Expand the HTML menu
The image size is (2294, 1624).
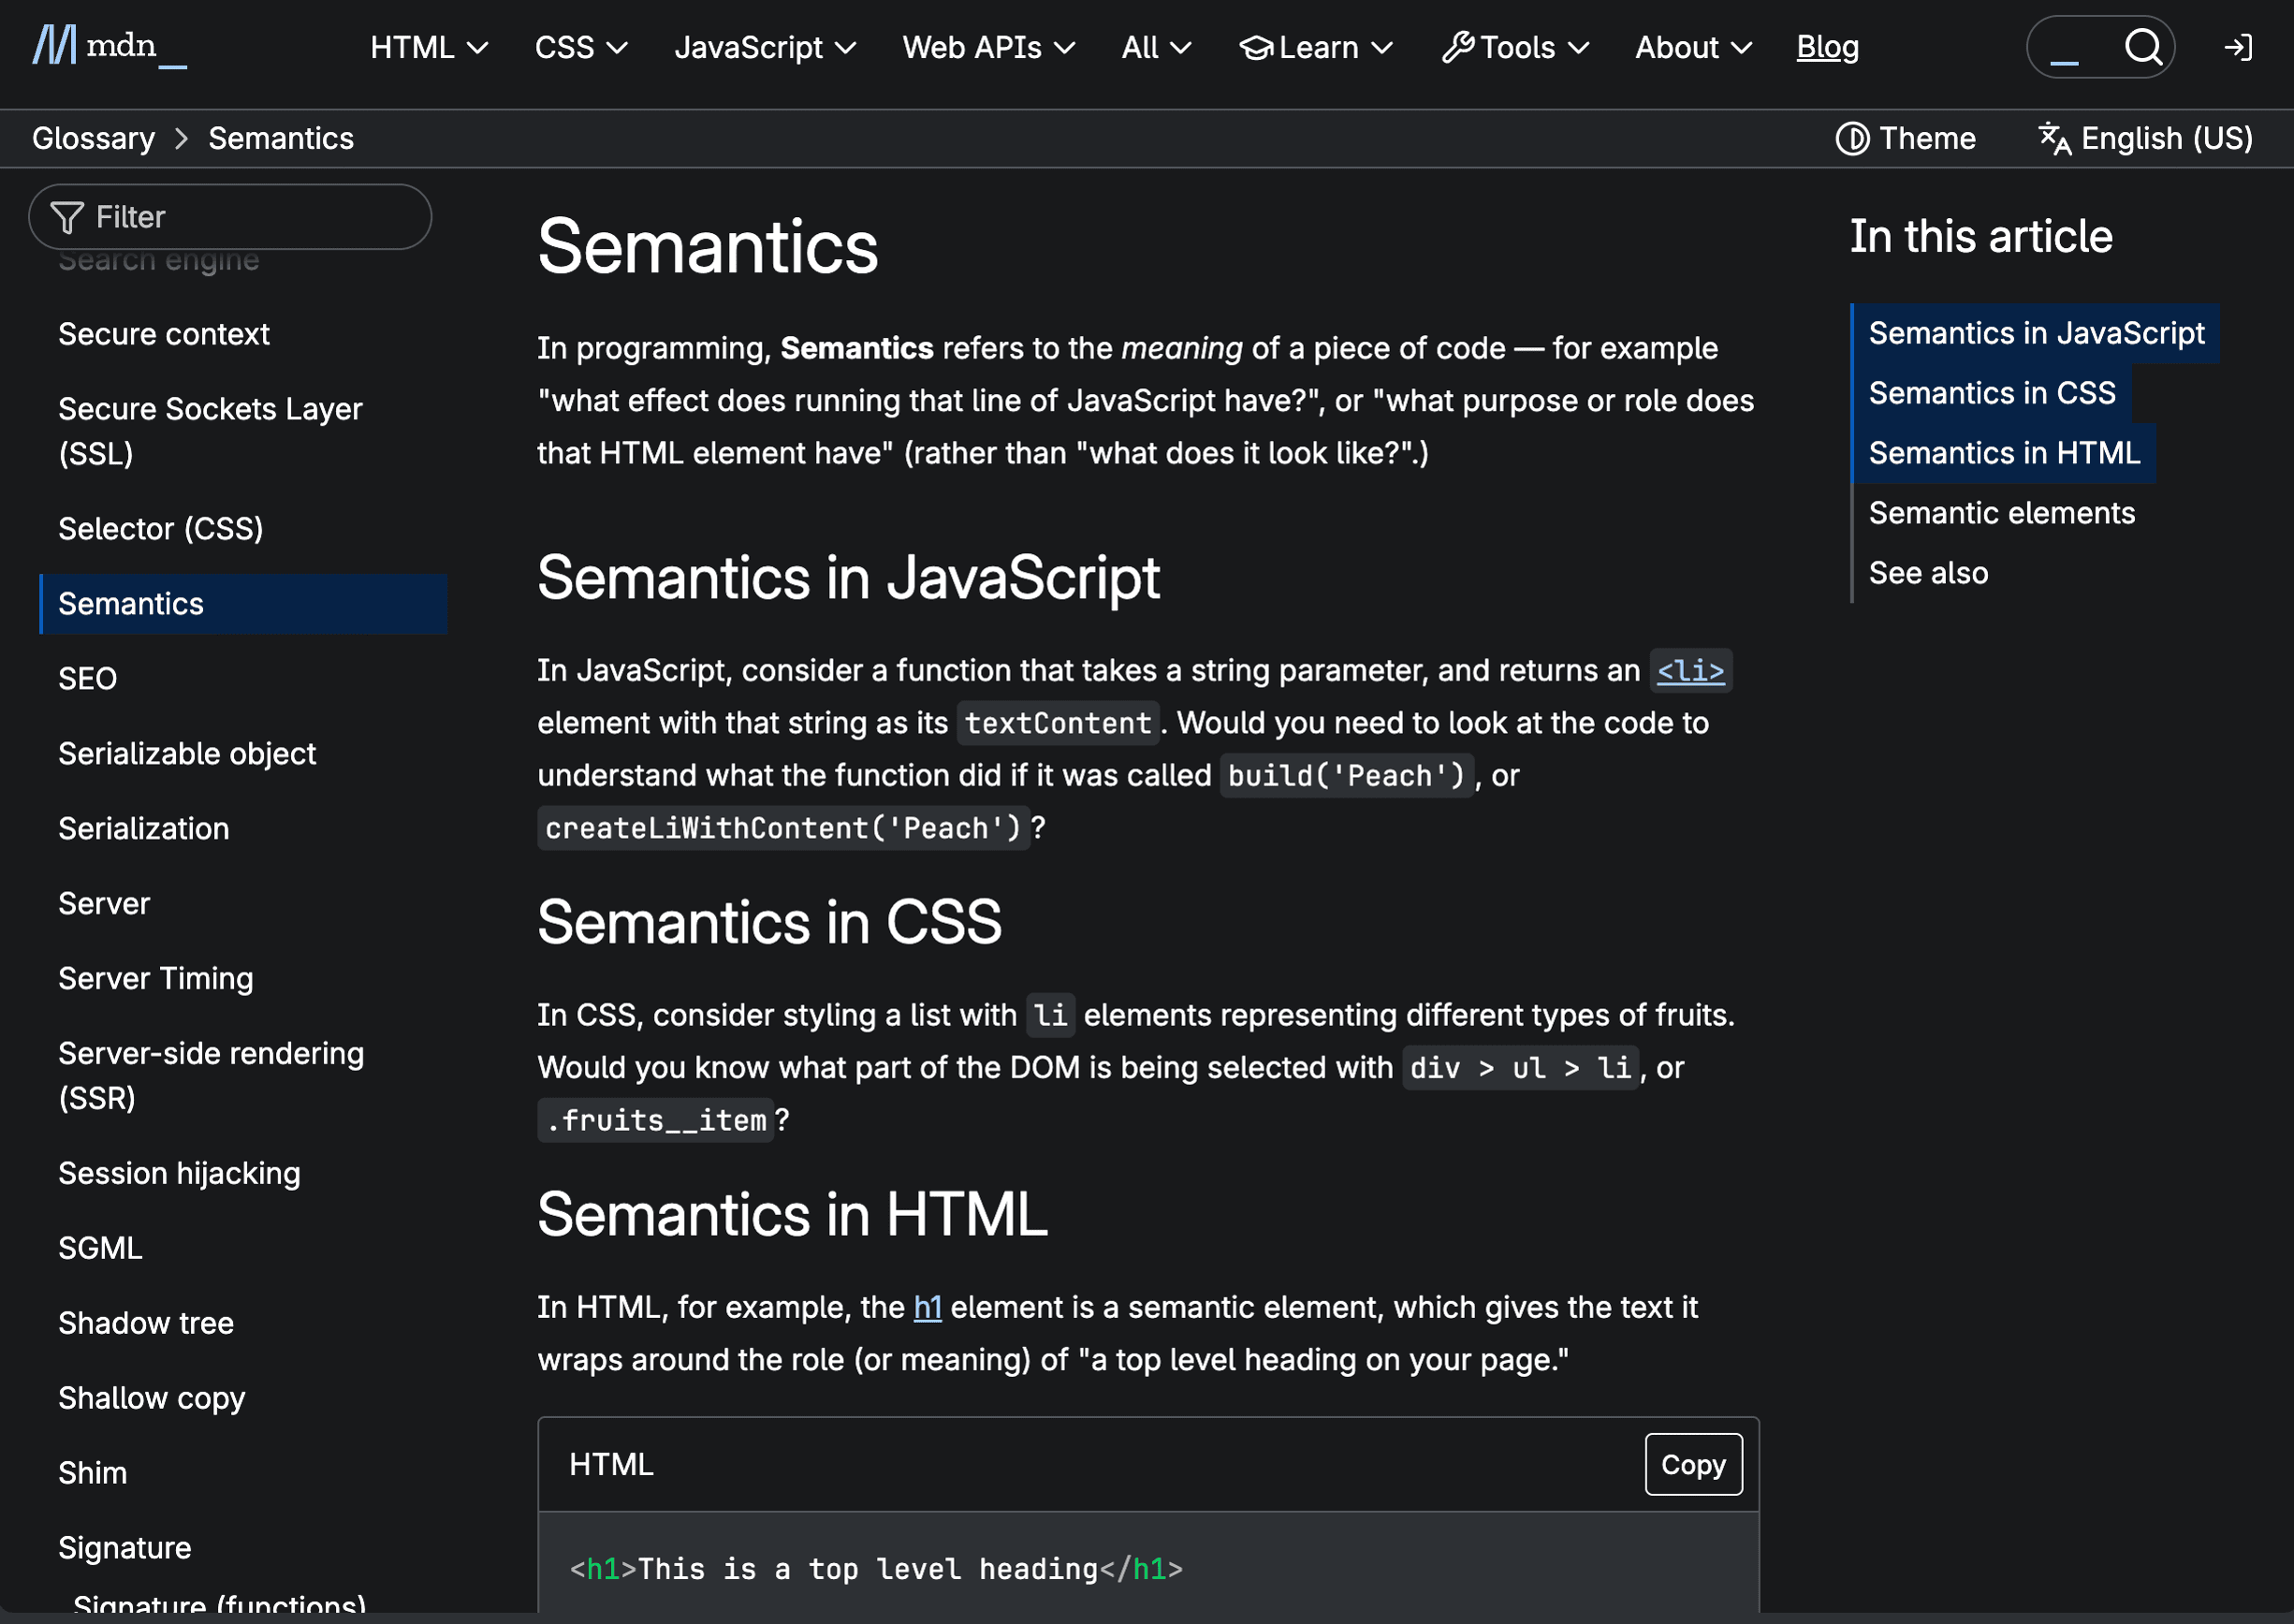[429, 47]
